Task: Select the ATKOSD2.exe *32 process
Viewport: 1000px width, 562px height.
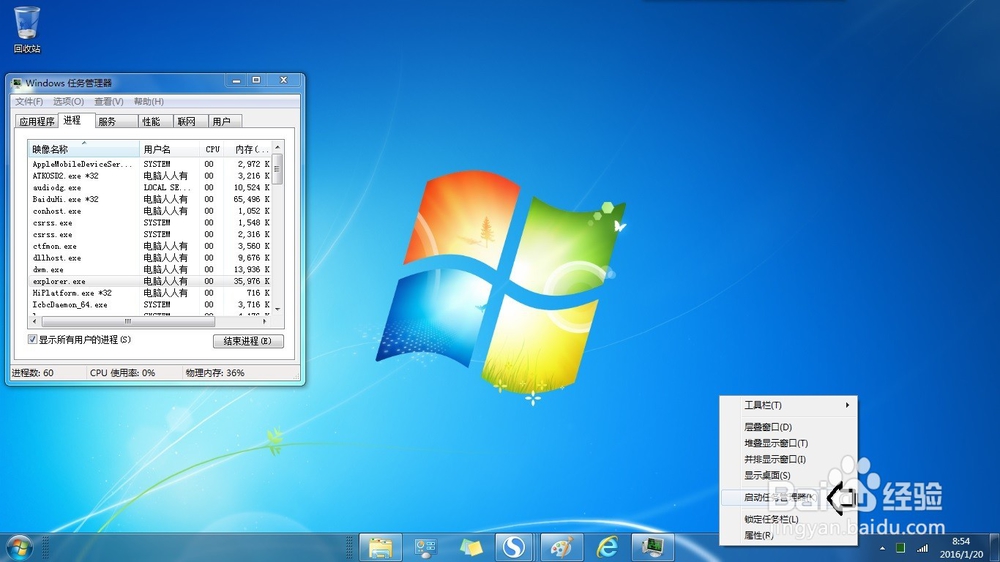Action: [x=150, y=175]
